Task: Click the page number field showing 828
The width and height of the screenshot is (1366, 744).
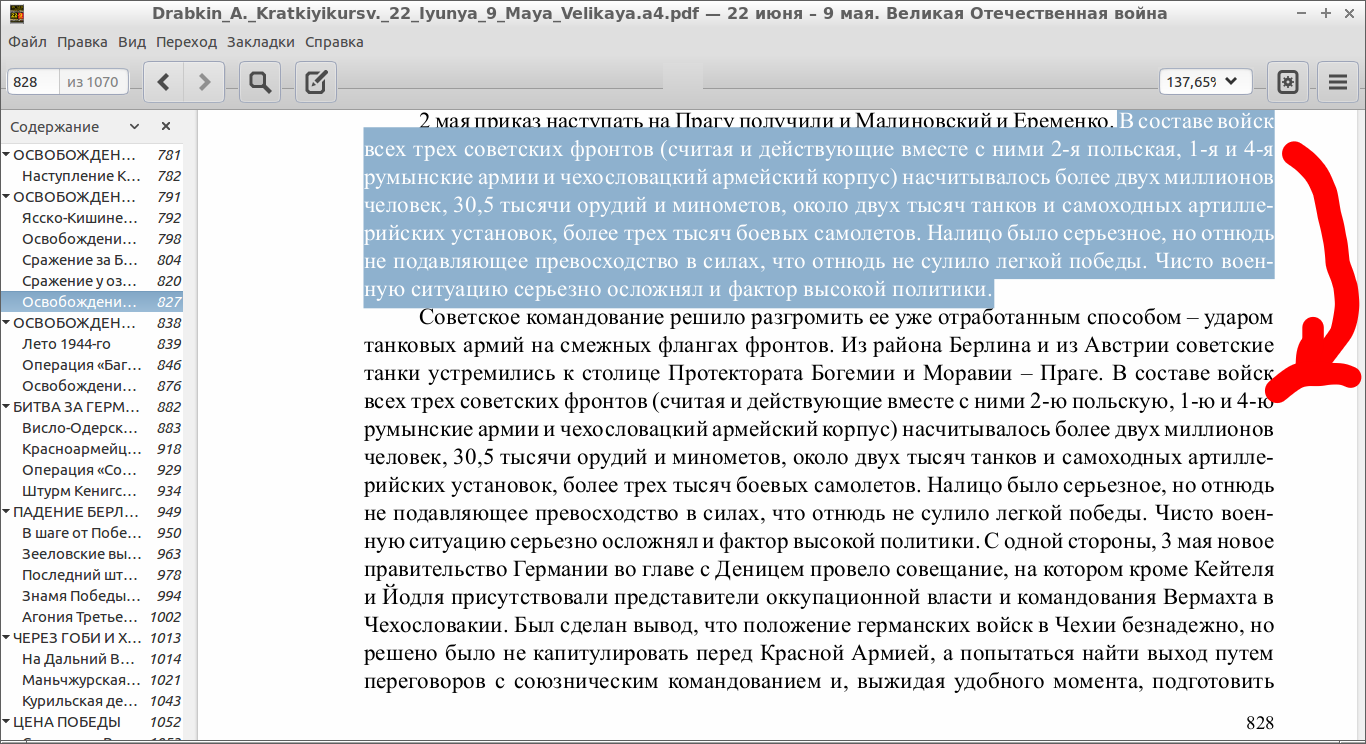Action: [34, 82]
